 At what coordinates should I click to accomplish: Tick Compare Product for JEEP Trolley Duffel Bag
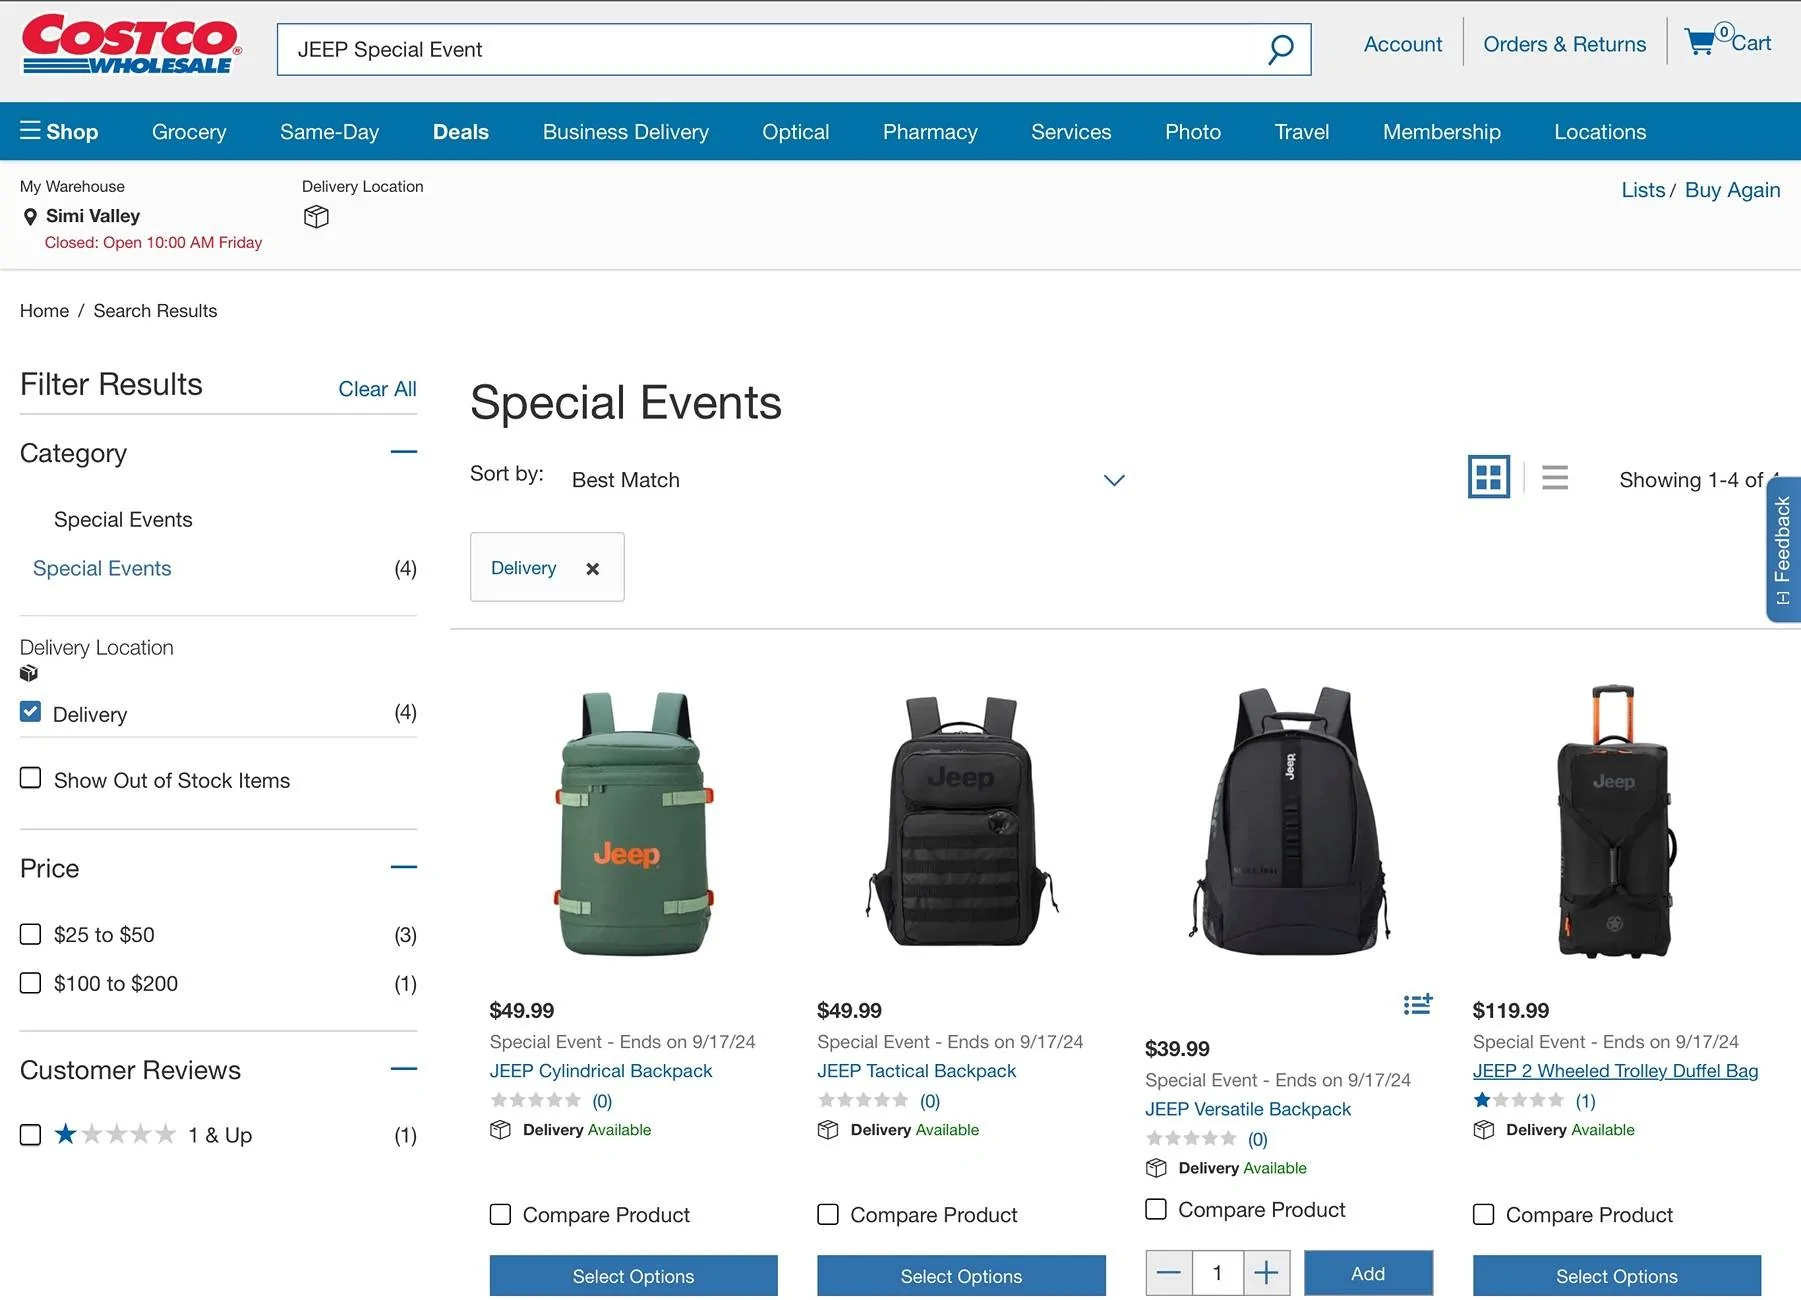click(1484, 1214)
